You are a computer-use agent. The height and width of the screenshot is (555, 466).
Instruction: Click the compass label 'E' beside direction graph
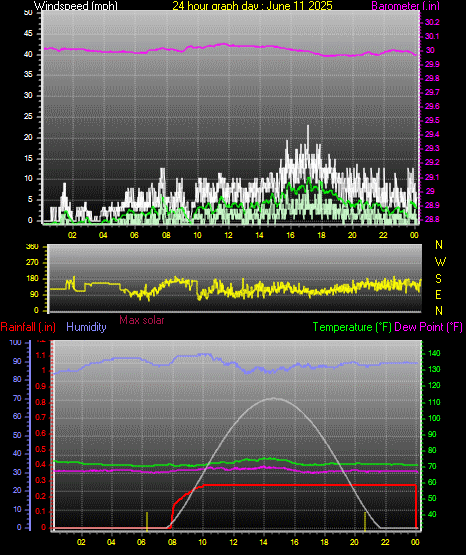pos(438,295)
